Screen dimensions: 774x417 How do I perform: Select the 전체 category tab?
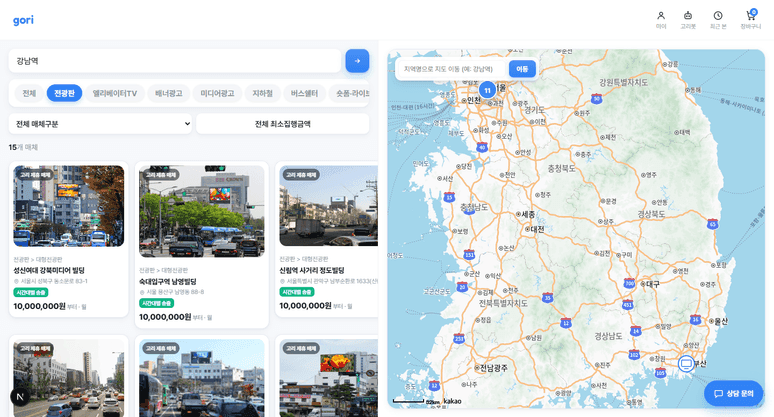pyautogui.click(x=29, y=93)
